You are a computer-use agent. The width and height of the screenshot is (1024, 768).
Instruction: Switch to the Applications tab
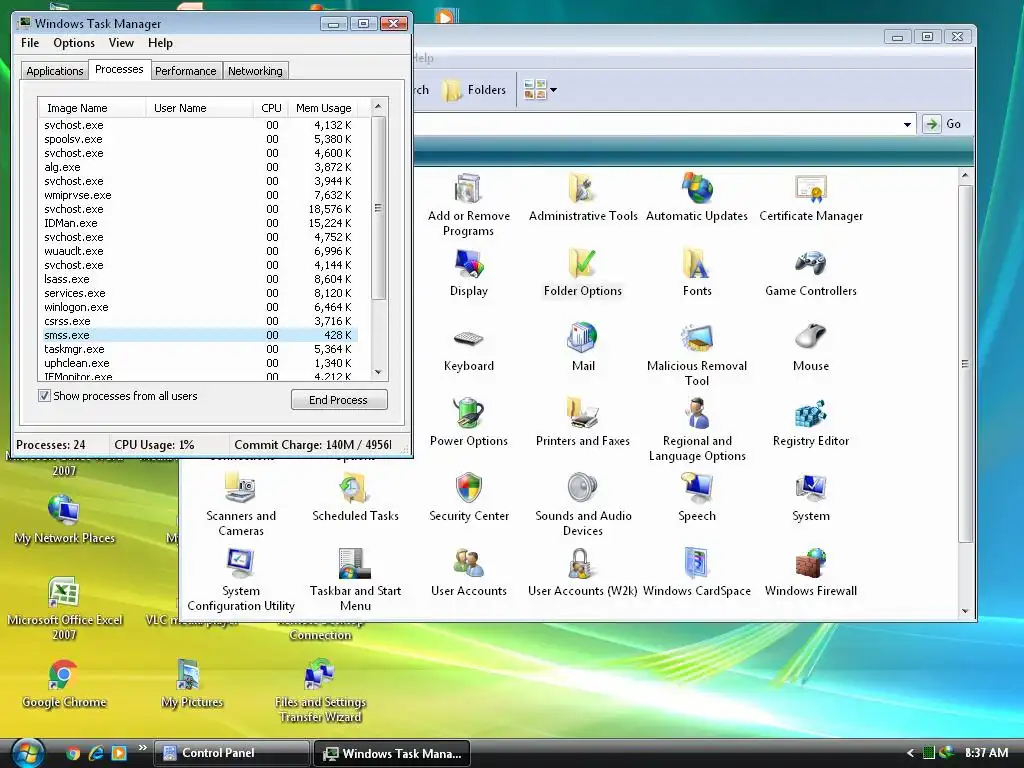(55, 71)
